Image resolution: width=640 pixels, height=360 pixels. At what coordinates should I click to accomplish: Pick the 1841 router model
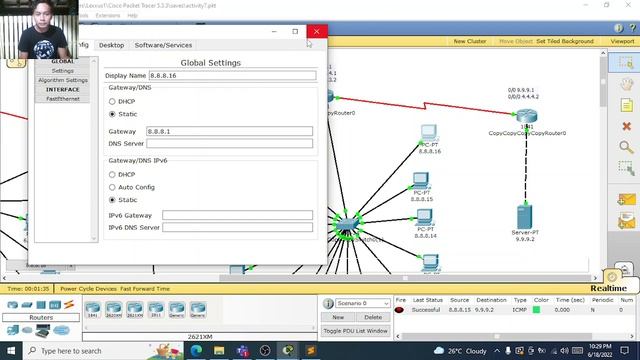click(x=93, y=310)
